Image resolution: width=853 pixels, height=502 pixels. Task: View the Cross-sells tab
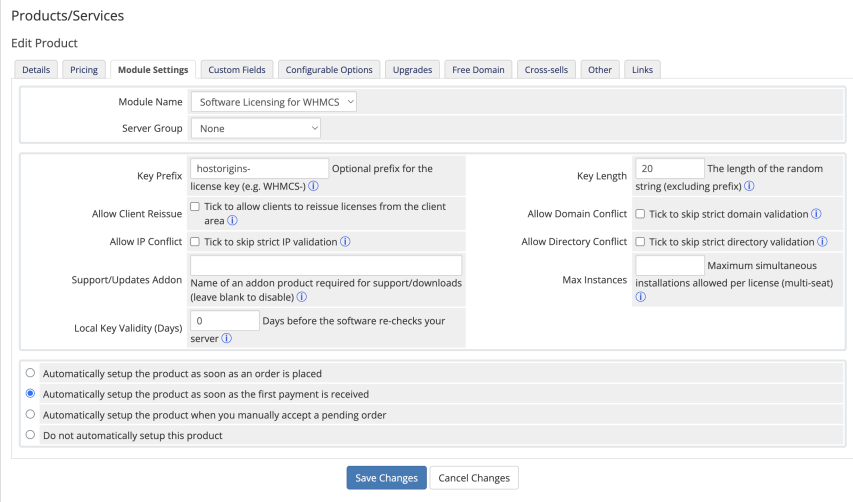546,70
